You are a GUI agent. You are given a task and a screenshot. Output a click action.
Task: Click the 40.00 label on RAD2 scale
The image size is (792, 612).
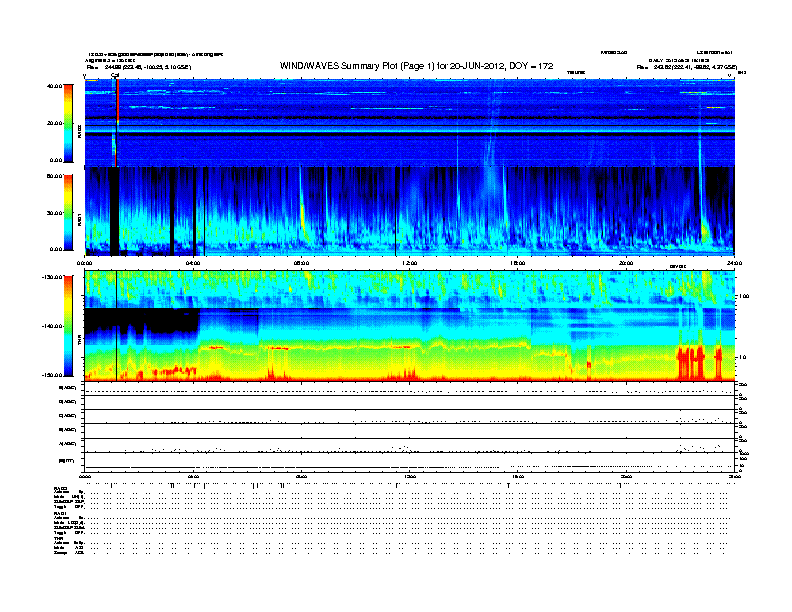click(x=54, y=86)
